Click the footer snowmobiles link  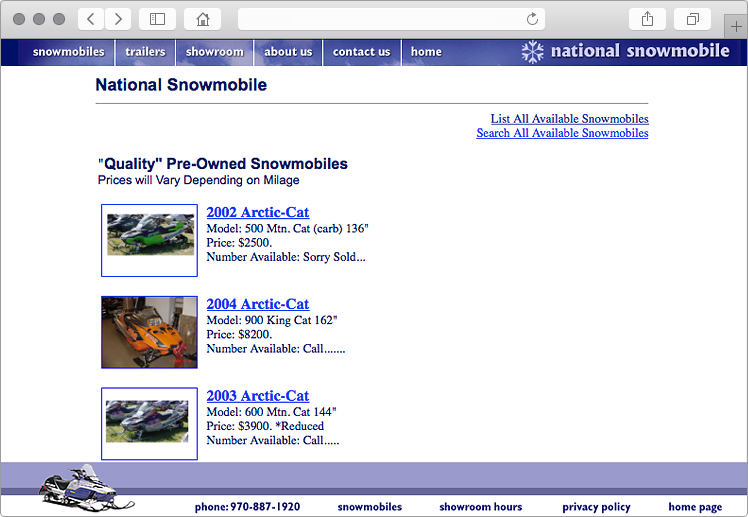tap(370, 507)
